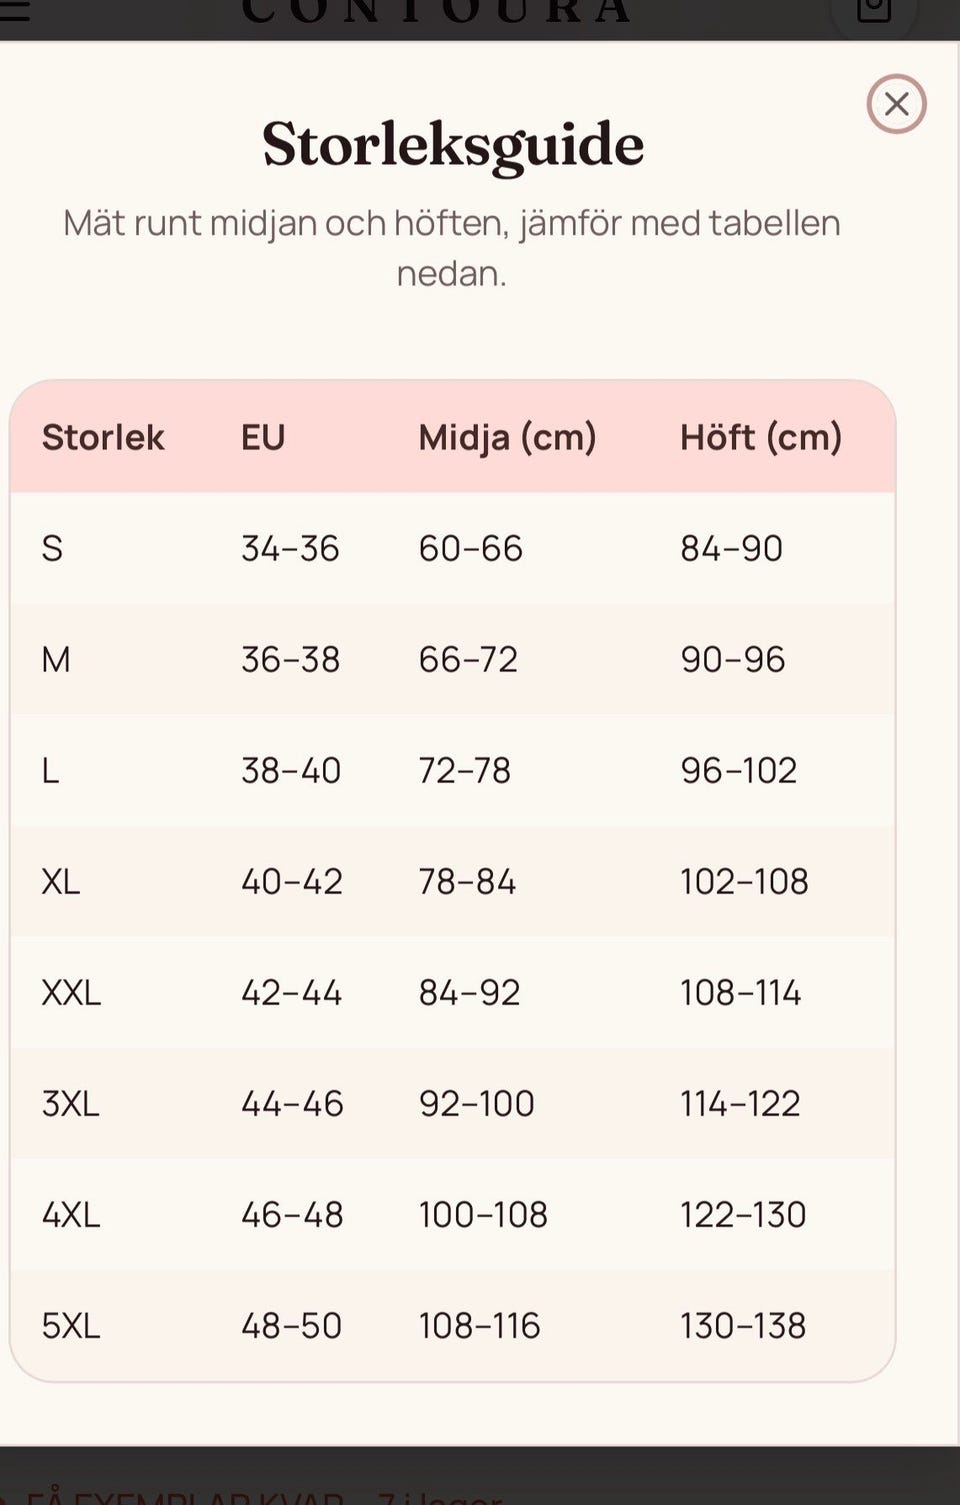
Task: Select the Storlek column header
Action: 103,437
